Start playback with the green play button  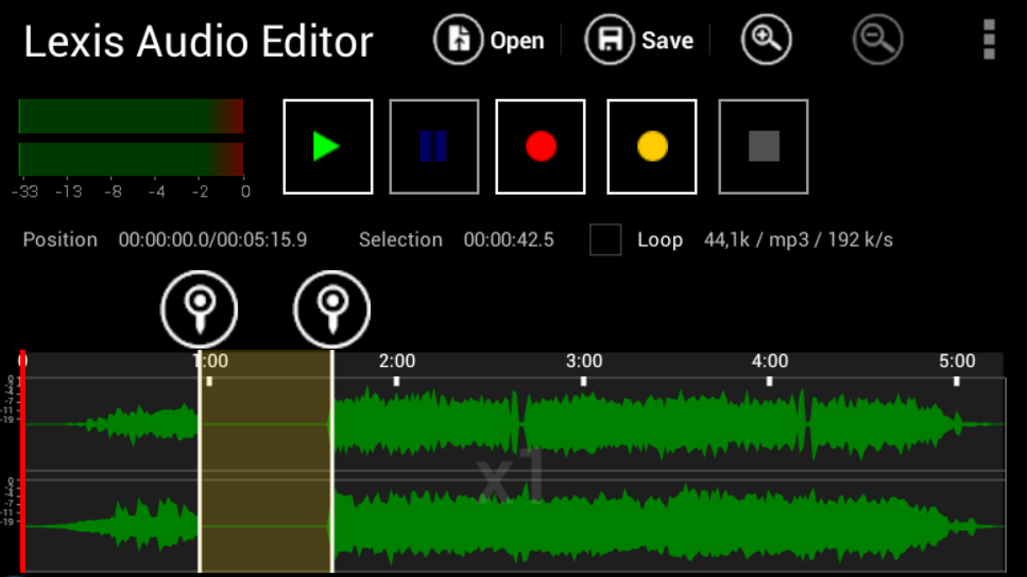328,147
